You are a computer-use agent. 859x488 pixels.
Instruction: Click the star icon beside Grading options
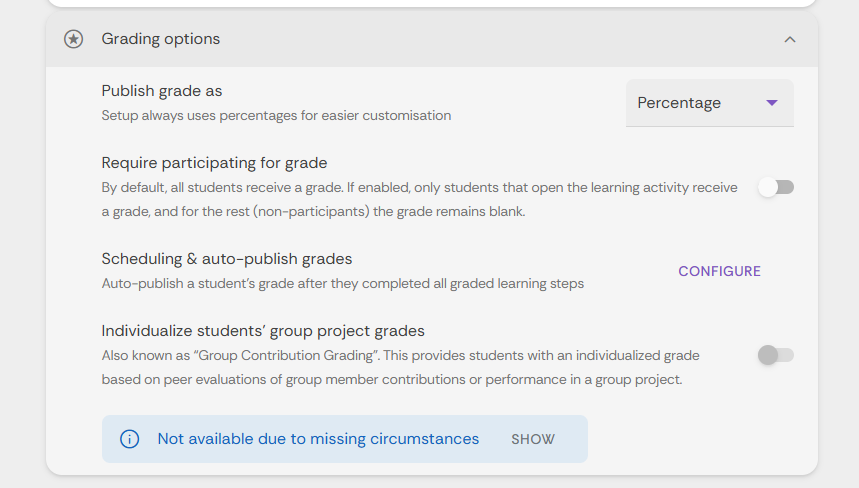[73, 39]
